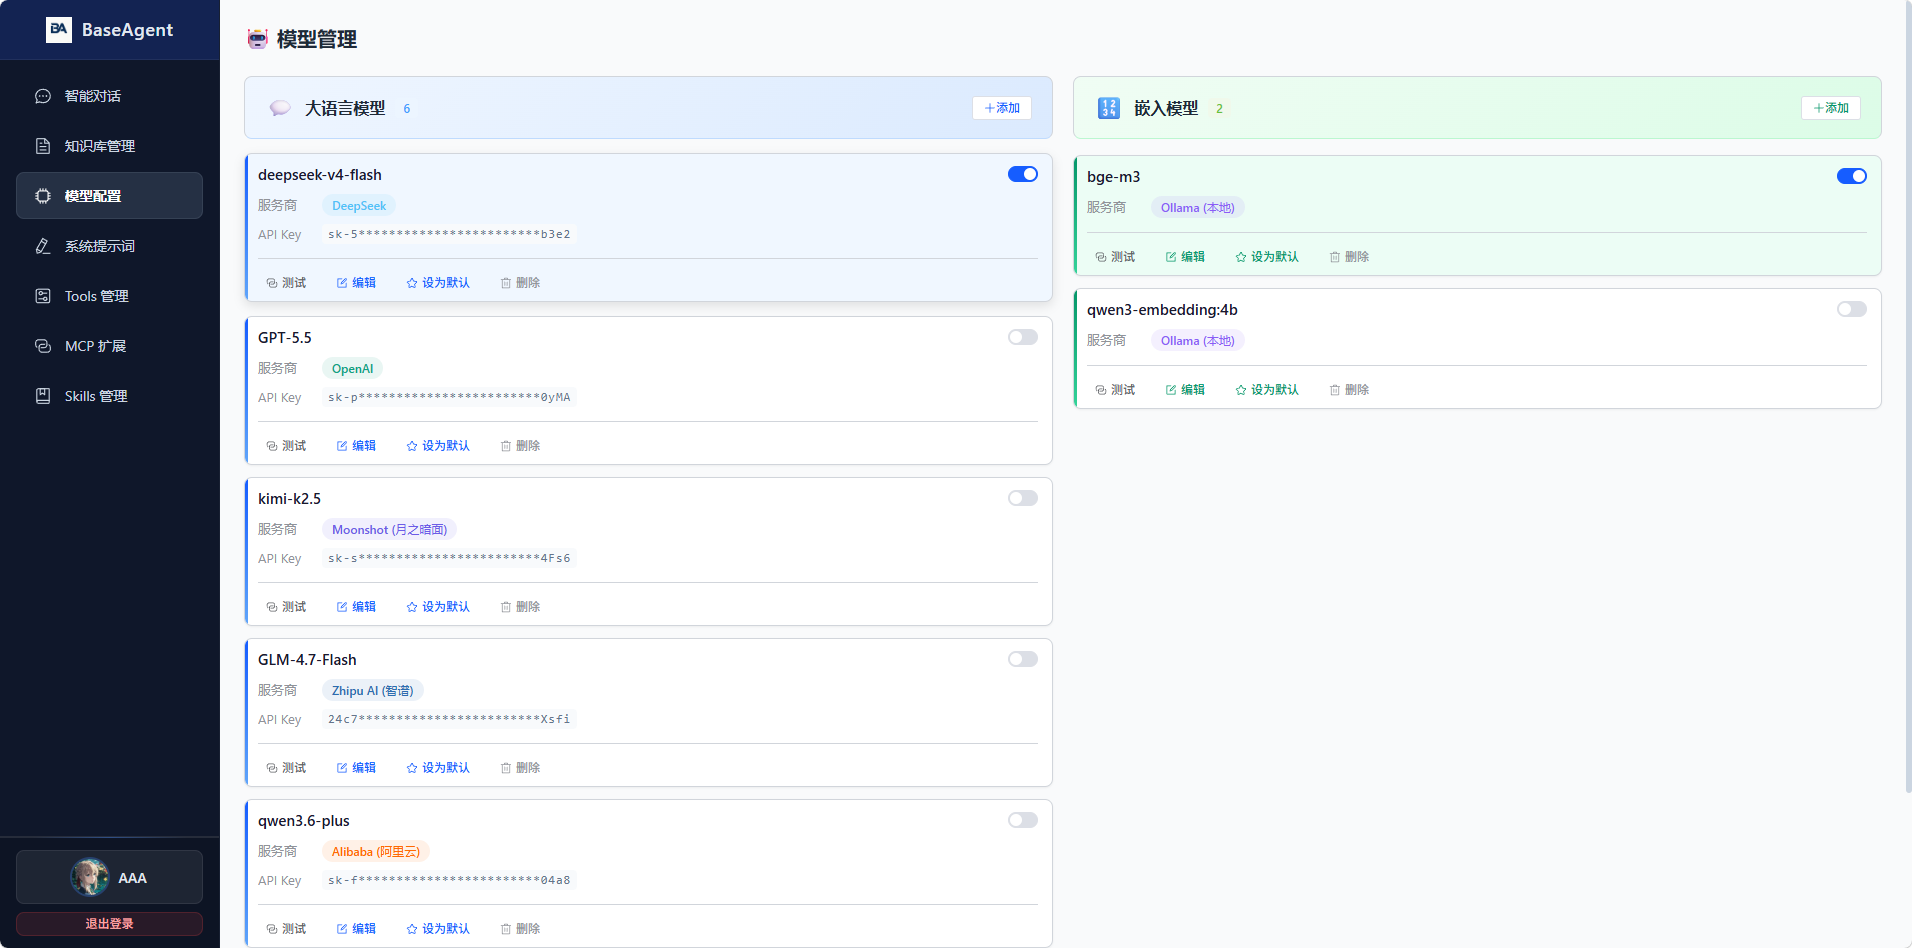Turn off the bge-m3 embedding toggle

coord(1852,176)
